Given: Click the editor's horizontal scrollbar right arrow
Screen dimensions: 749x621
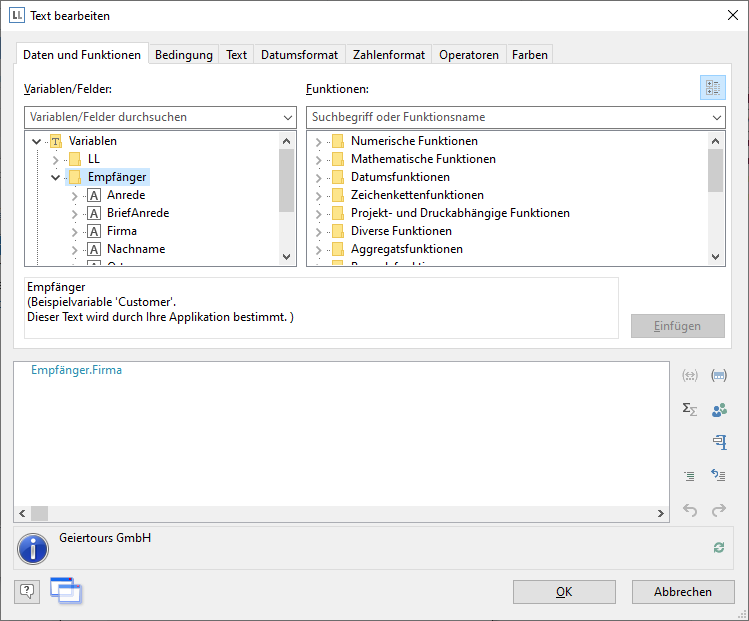Looking at the screenshot, I should (x=661, y=513).
